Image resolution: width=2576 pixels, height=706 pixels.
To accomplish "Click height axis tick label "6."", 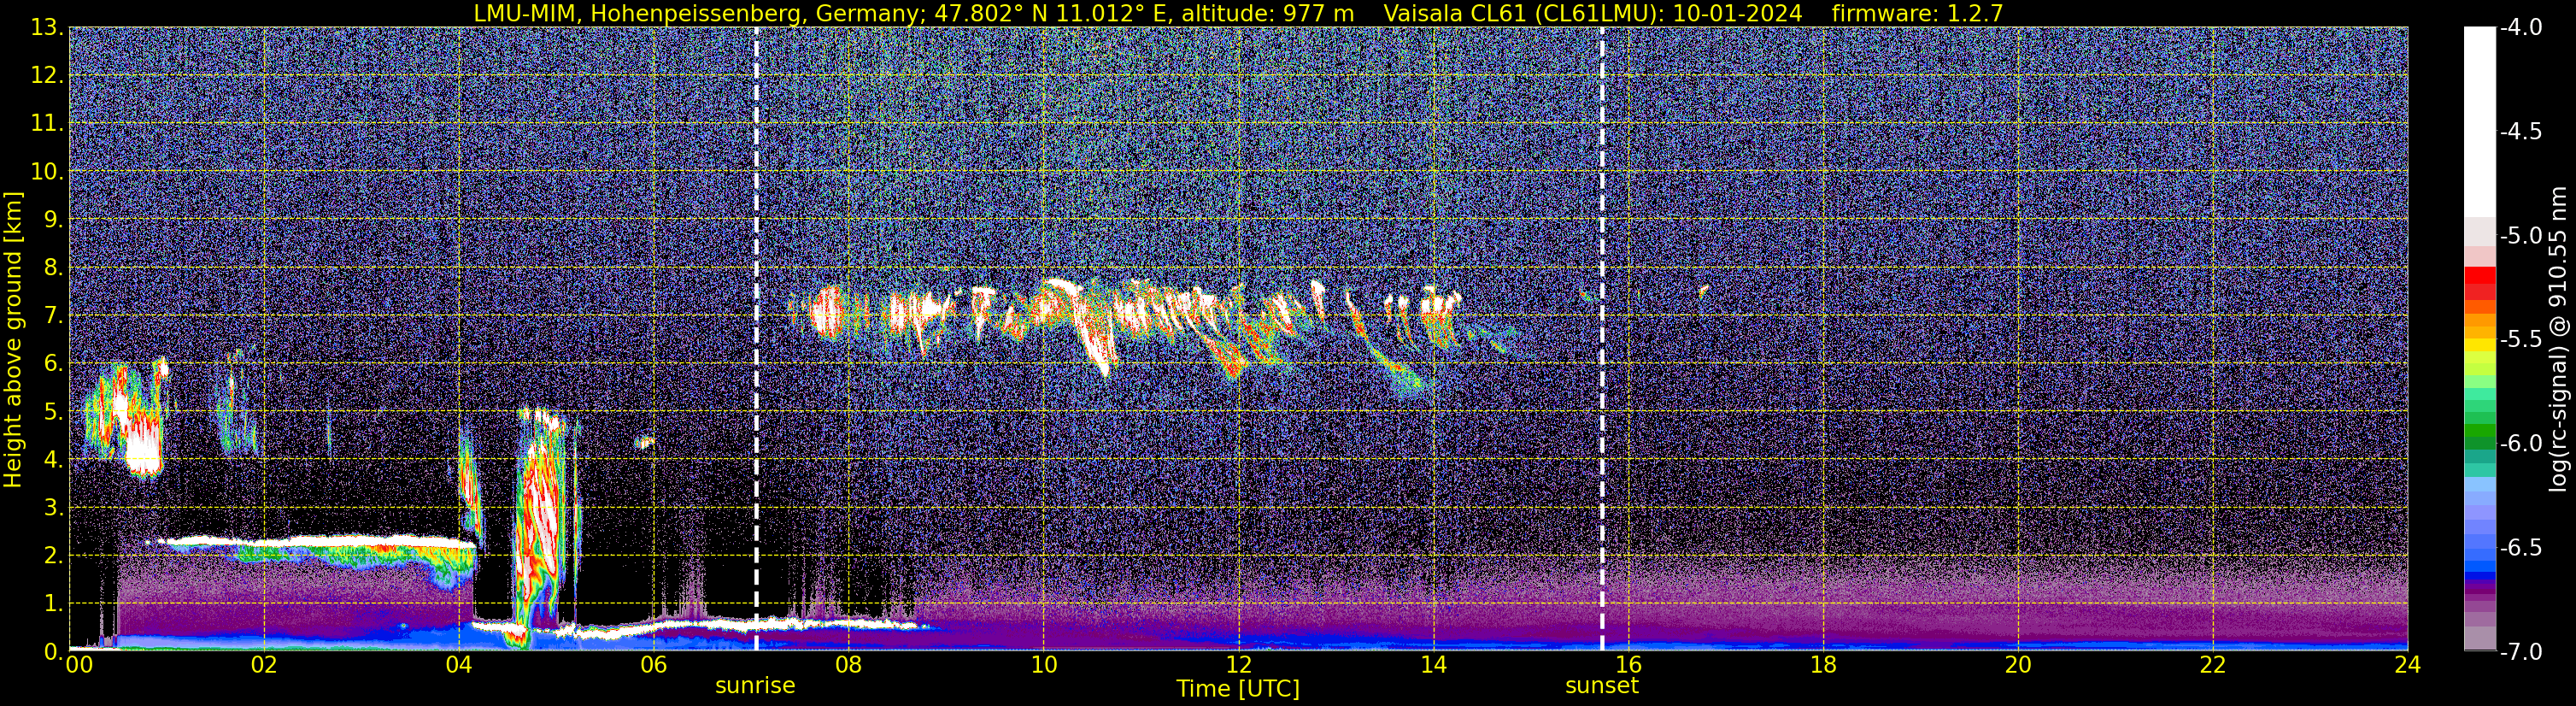I will coord(54,364).
